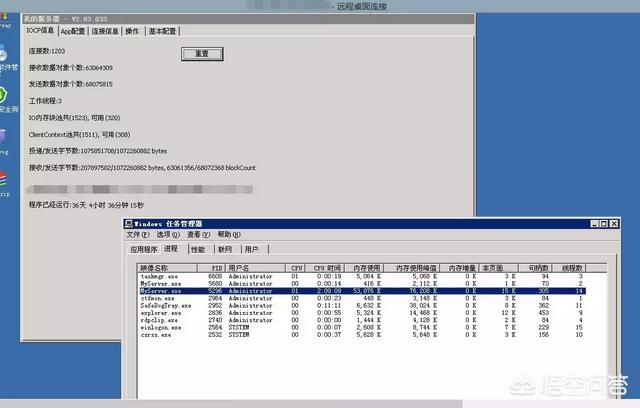Switch to Task Manager 联网 tab

pos(225,248)
